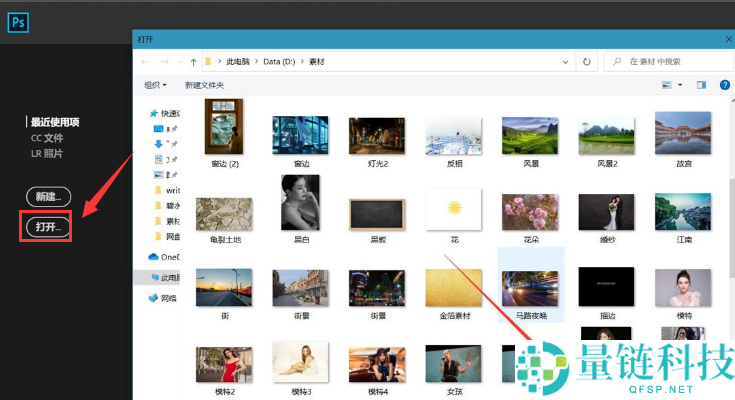Image resolution: width=735 pixels, height=400 pixels.
Task: Click the search box for 素材
Action: tap(668, 61)
